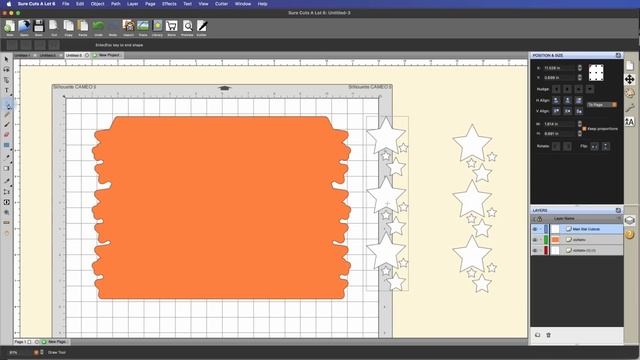Open the Fill & Stroke palette panel icon
Screen dimensions: 640x360
click(x=630, y=93)
